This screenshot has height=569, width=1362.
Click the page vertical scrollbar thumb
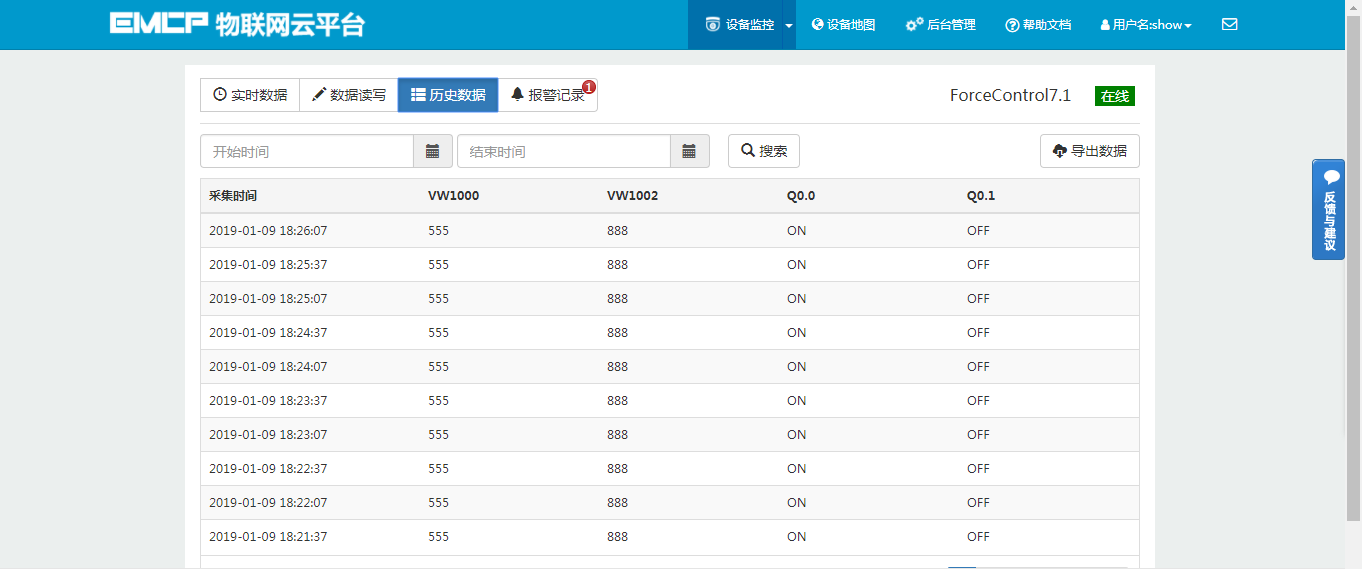coord(1353,270)
